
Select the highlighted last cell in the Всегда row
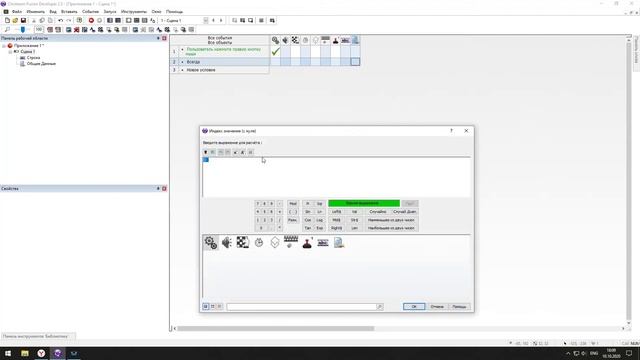click(355, 62)
